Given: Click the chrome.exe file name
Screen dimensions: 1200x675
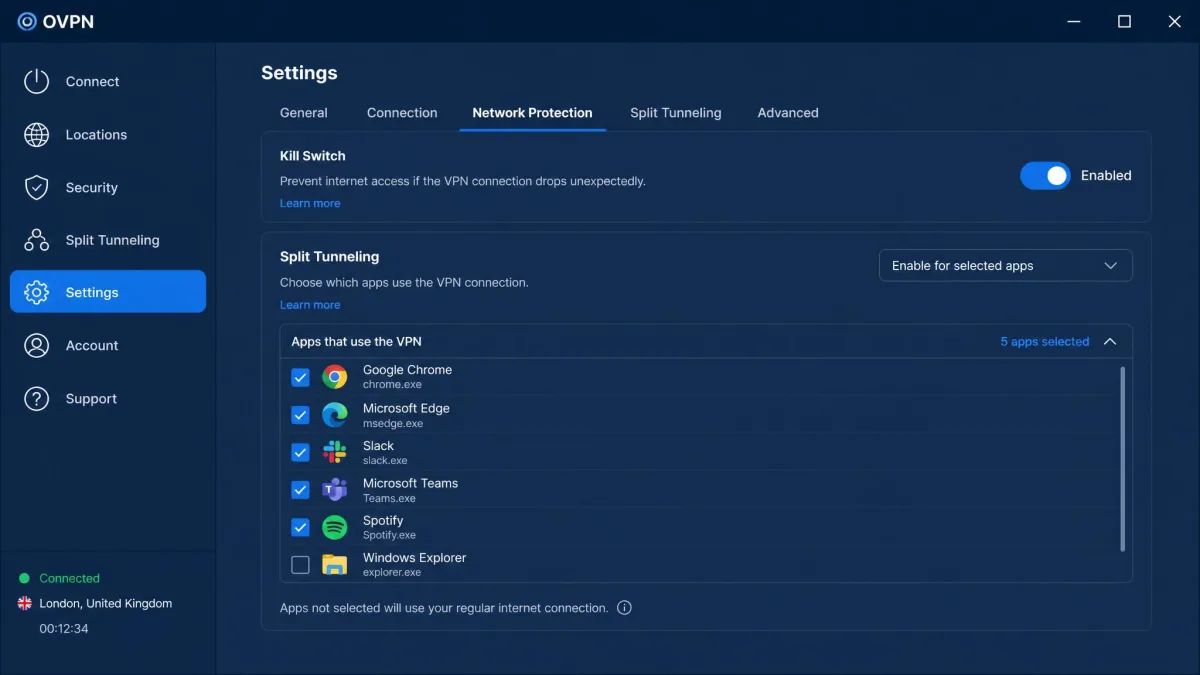Looking at the screenshot, I should coord(392,385).
